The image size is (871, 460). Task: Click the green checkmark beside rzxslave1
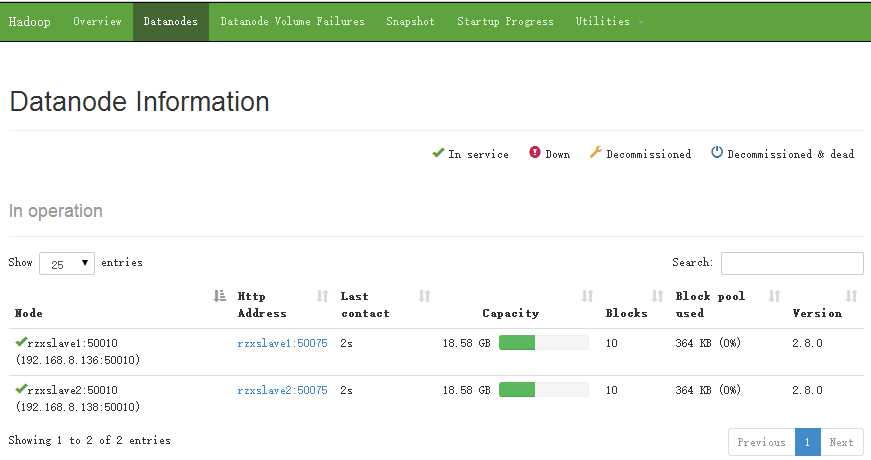(x=21, y=342)
